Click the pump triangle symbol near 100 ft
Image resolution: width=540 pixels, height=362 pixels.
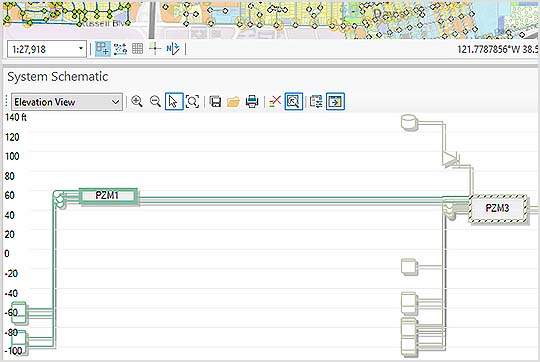(x=450, y=159)
